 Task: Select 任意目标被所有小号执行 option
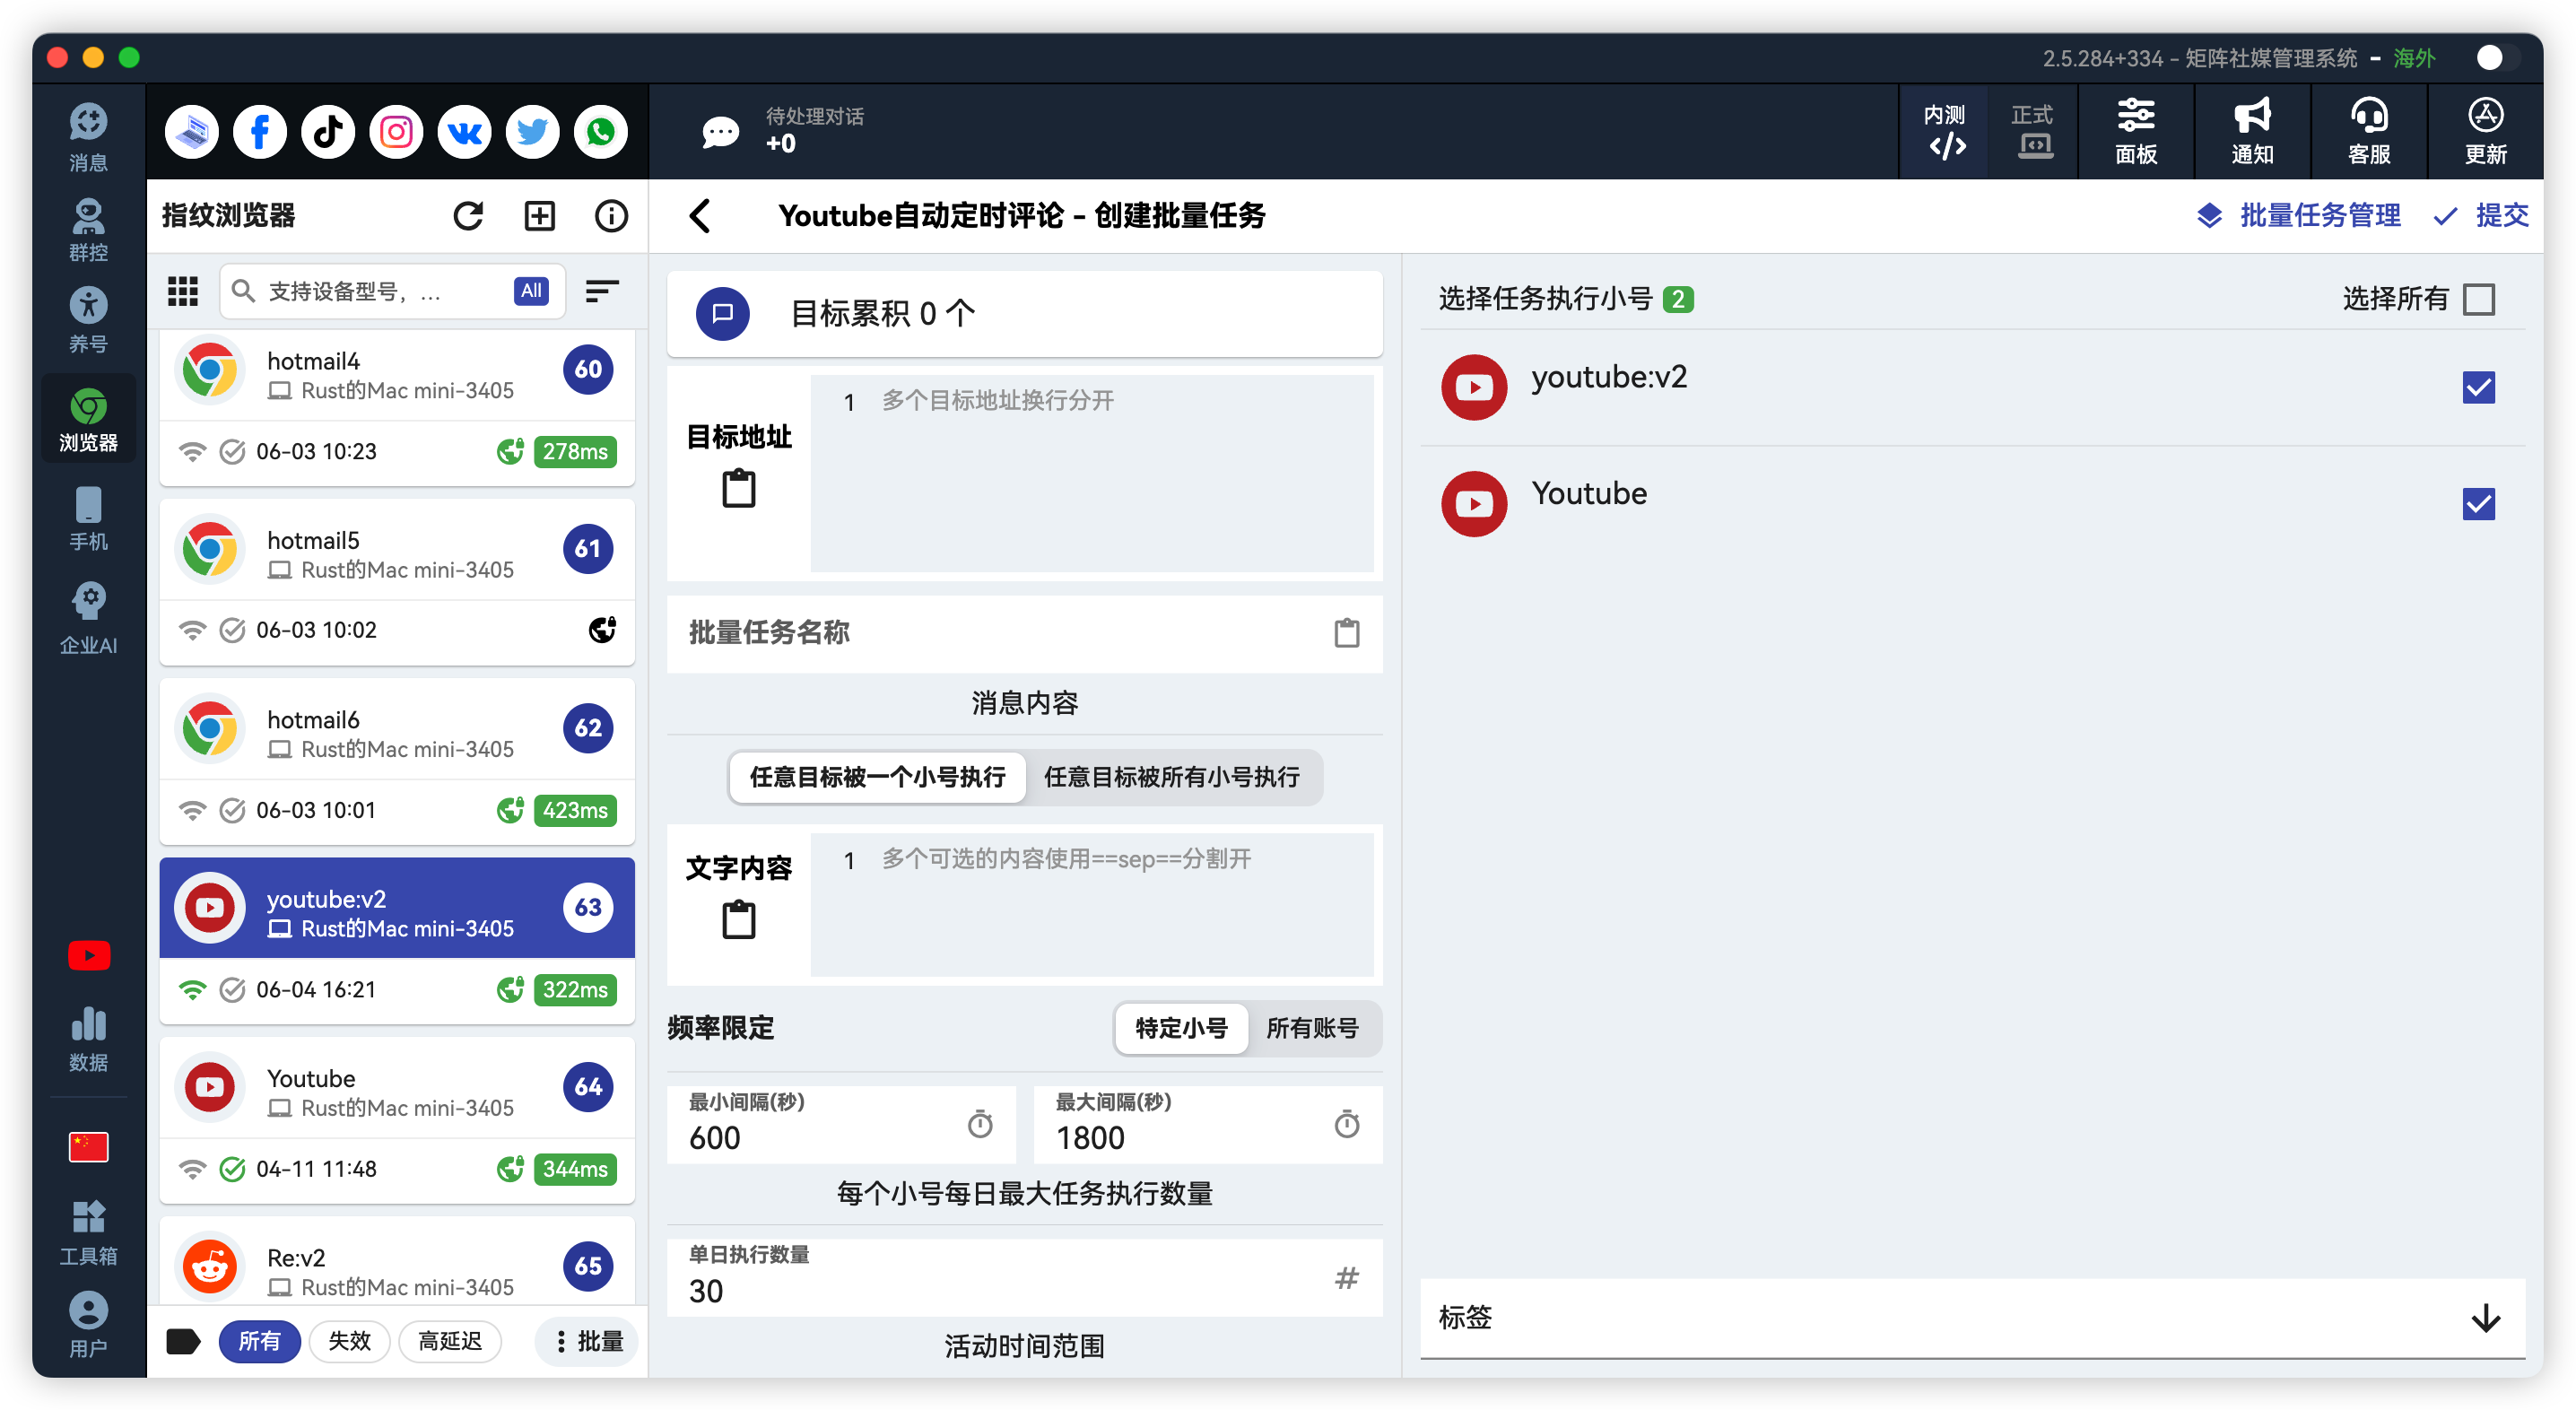click(1172, 778)
